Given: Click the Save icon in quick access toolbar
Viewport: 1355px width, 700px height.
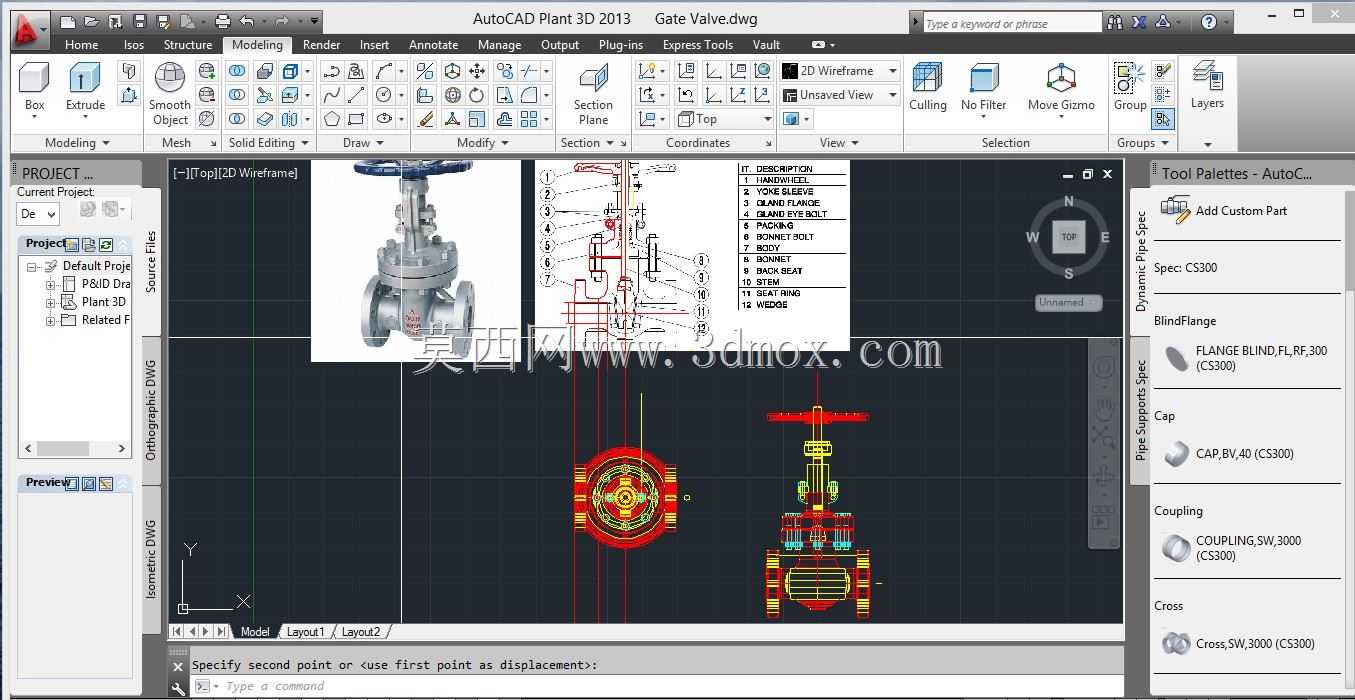Looking at the screenshot, I should pos(140,21).
